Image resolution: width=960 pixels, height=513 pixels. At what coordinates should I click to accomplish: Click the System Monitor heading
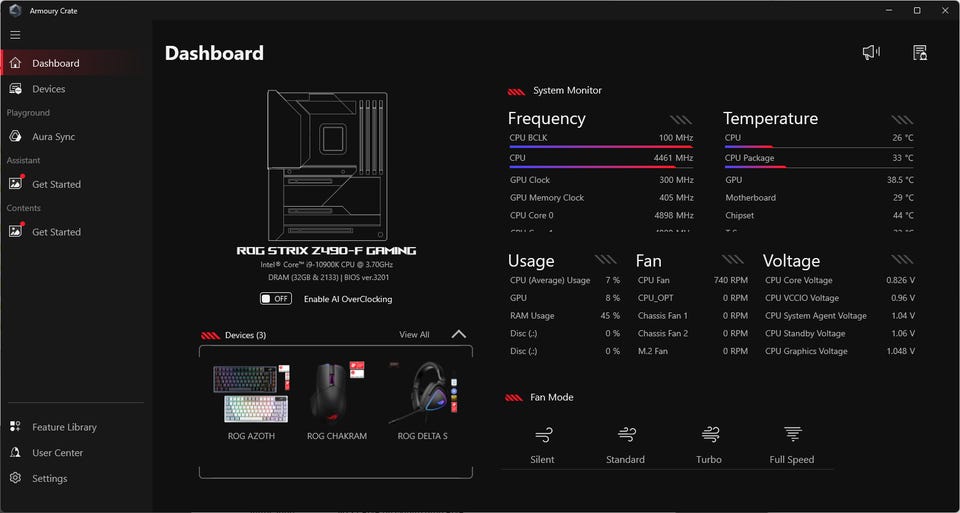click(567, 91)
